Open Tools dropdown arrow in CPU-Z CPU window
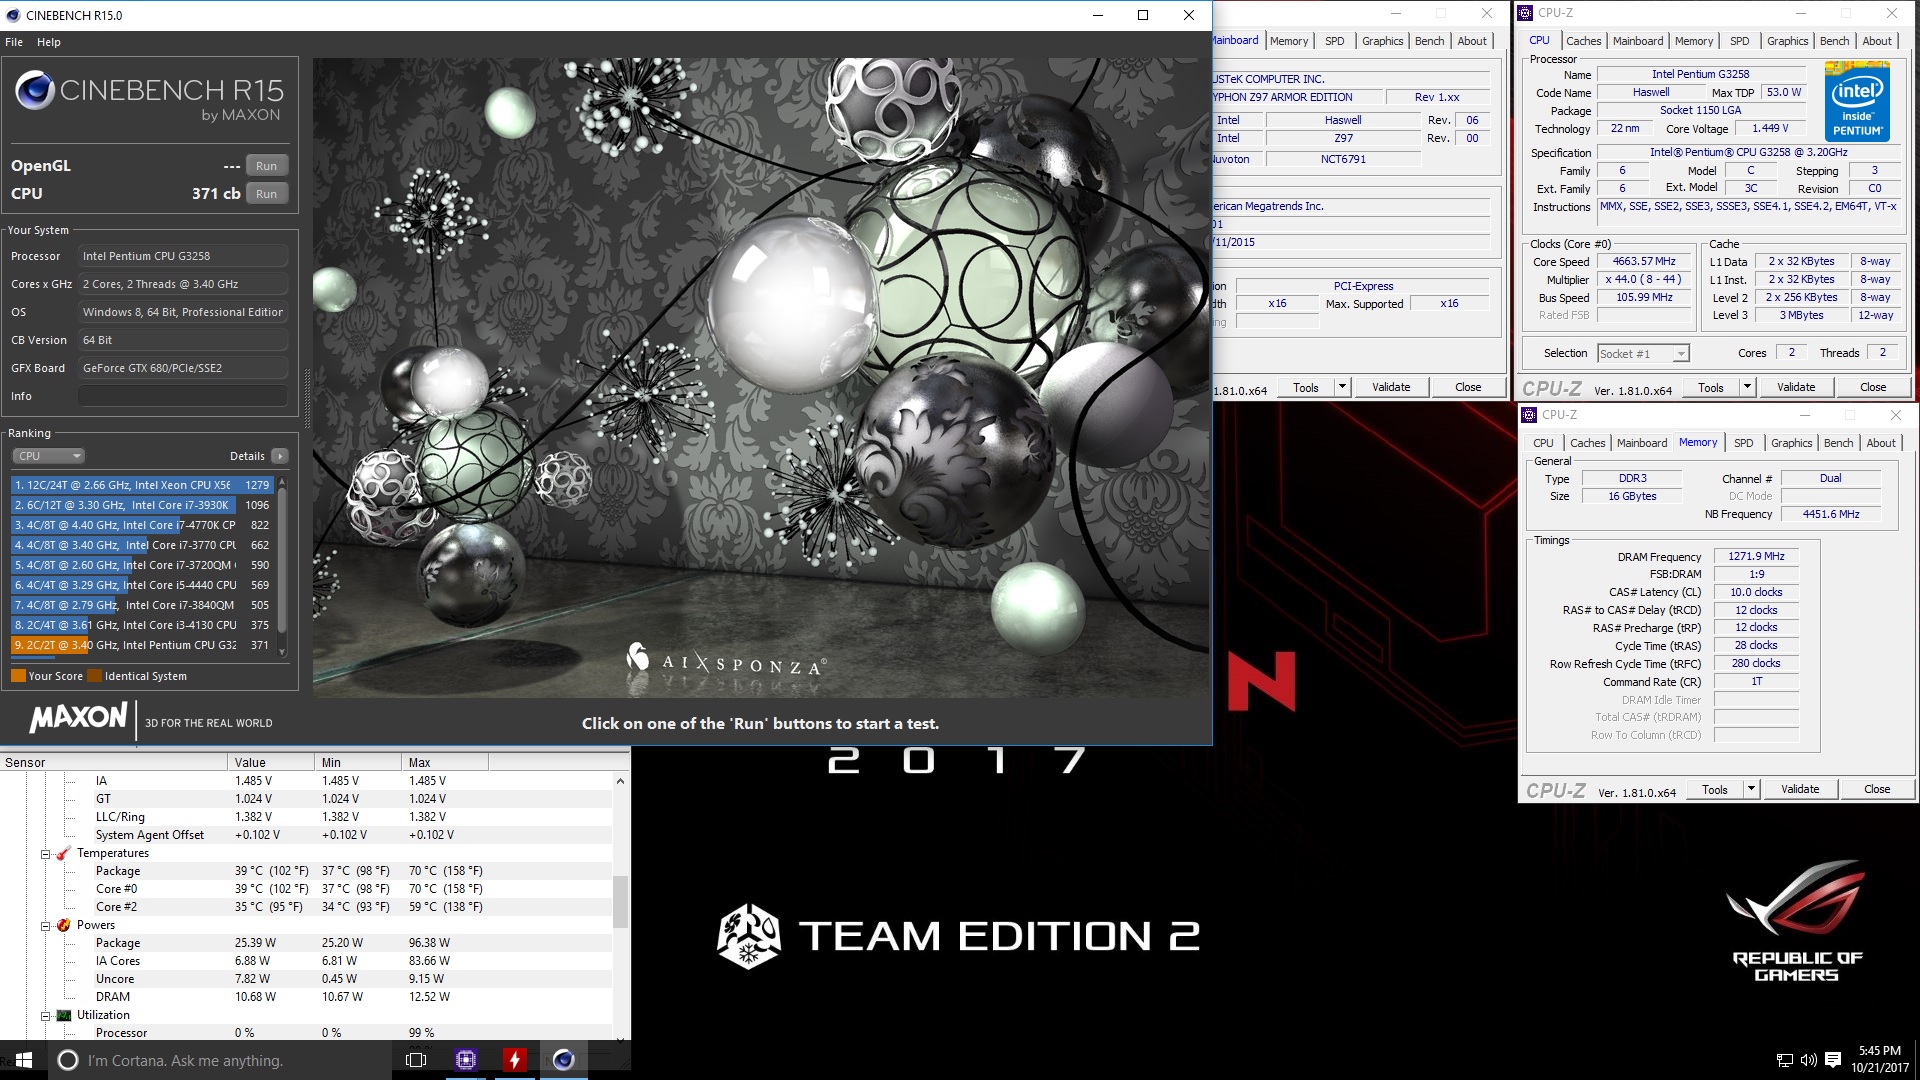This screenshot has height=1080, width=1920. click(x=1747, y=387)
